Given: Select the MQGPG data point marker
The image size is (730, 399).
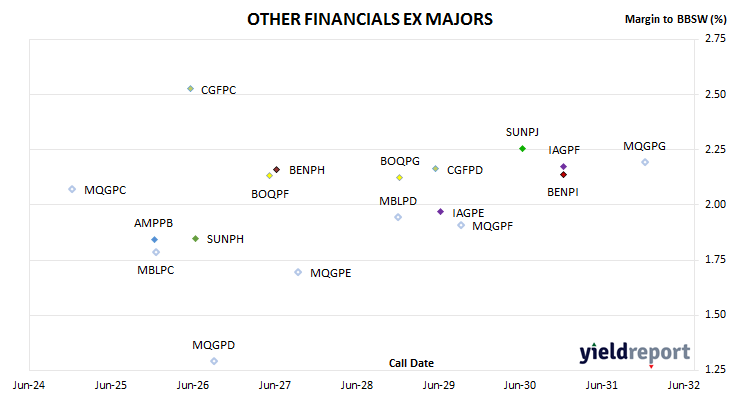Looking at the screenshot, I should 645,162.
